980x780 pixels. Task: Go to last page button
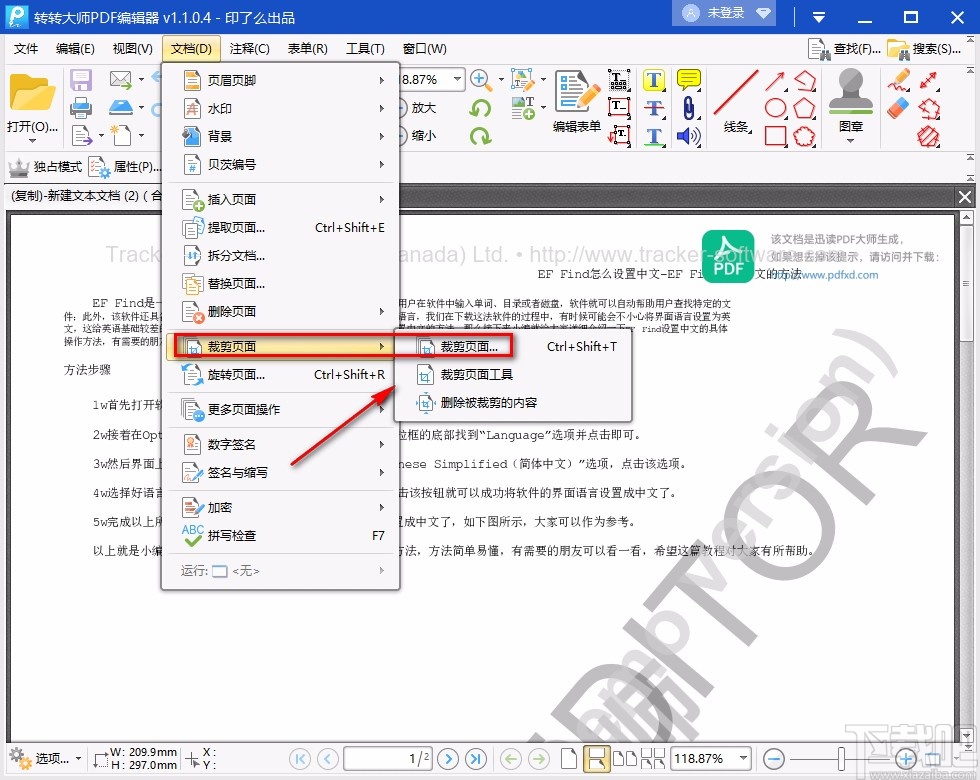click(476, 759)
